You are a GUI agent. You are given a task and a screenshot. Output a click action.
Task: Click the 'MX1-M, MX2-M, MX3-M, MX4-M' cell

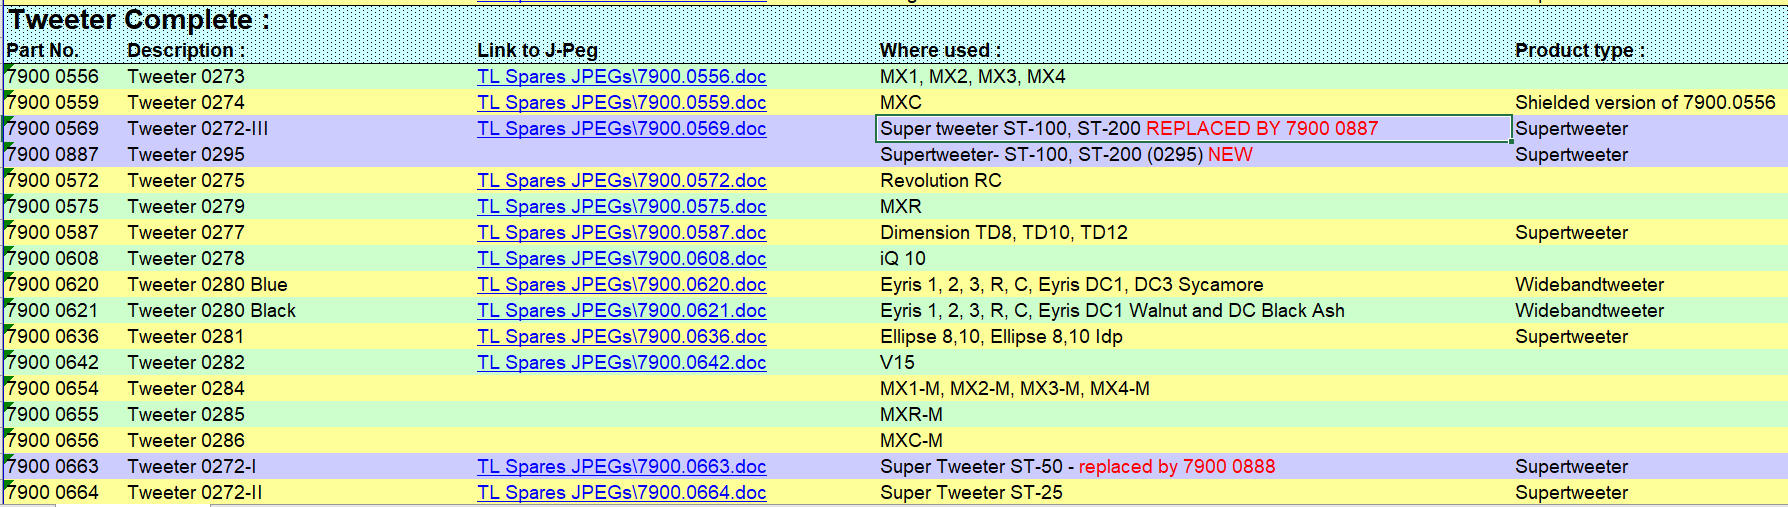(1015, 389)
